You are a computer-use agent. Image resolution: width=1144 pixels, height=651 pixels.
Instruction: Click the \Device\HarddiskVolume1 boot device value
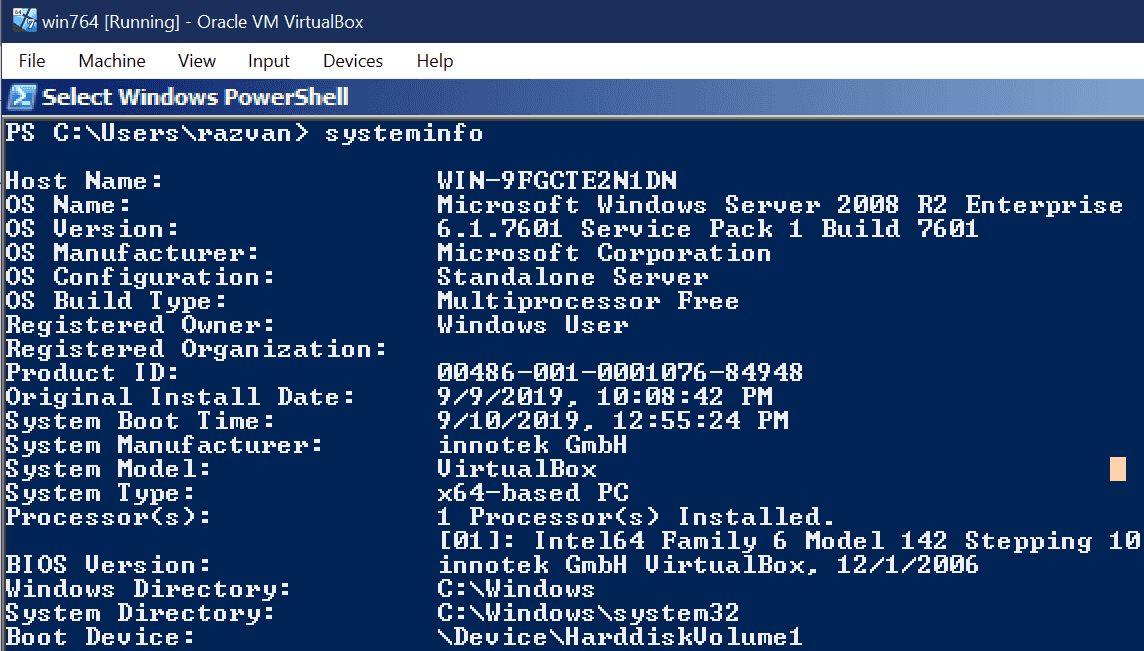(x=620, y=637)
